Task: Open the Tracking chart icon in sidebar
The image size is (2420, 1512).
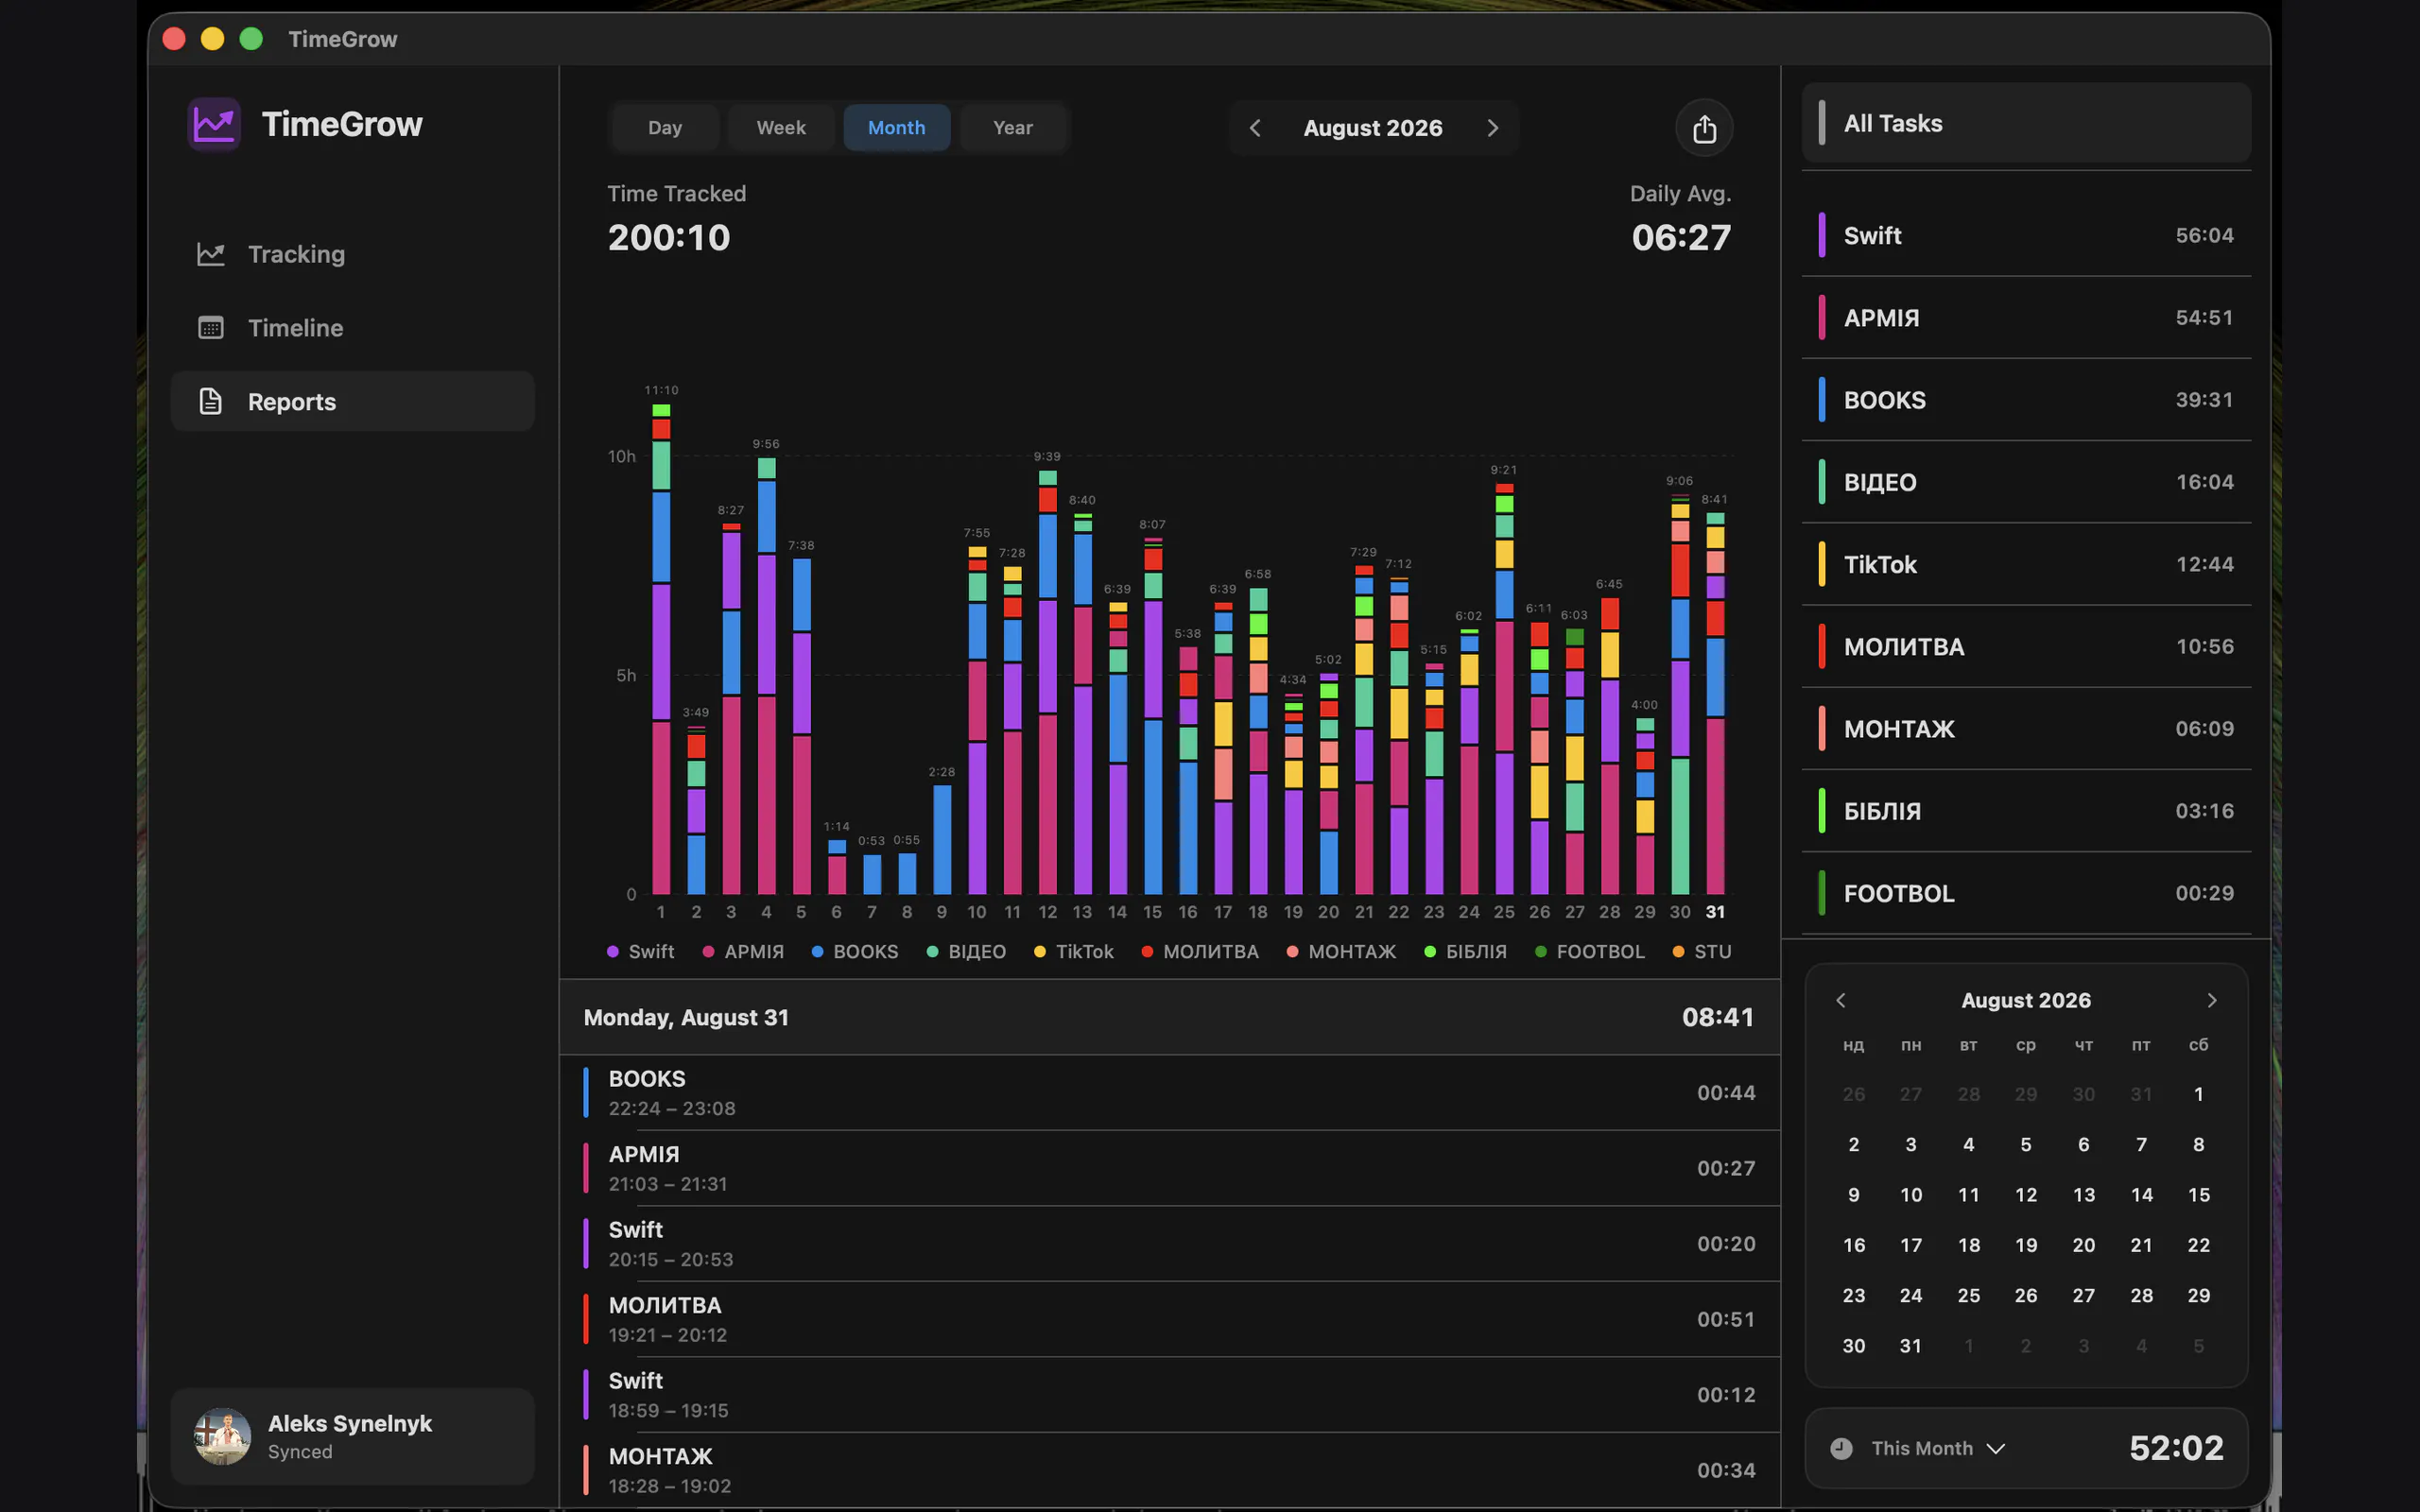Action: [x=211, y=254]
